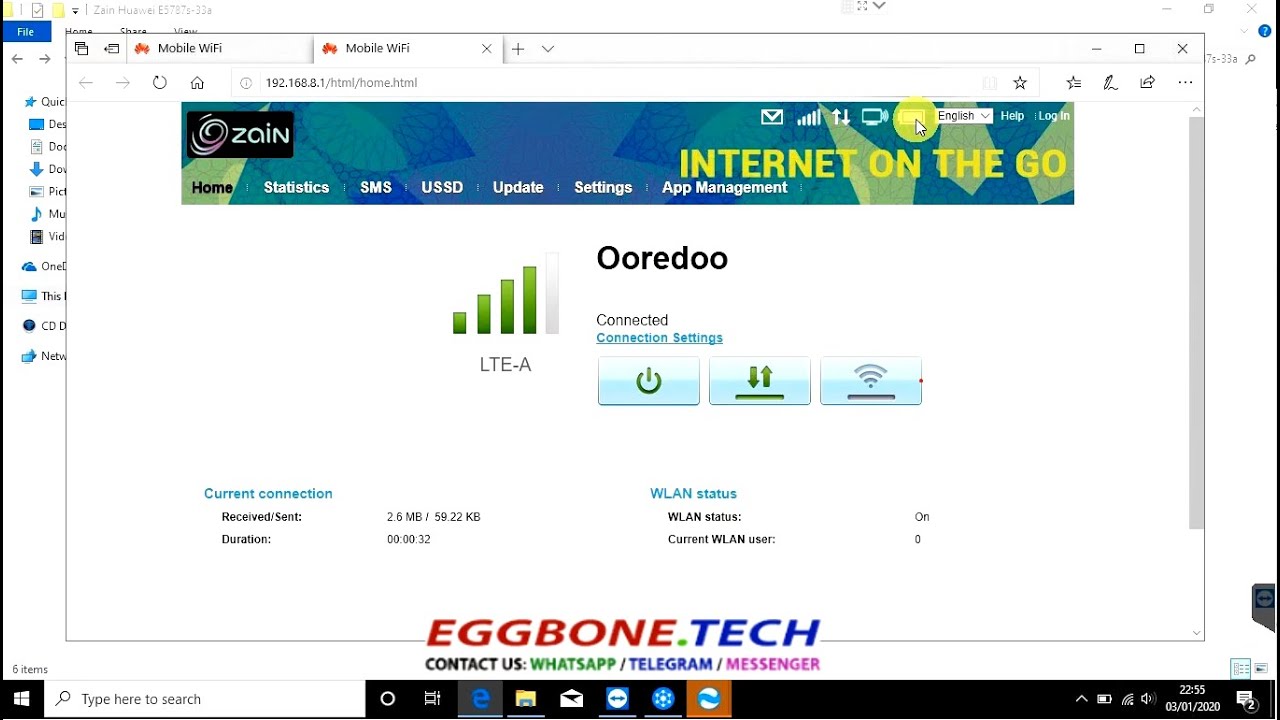Viewport: 1280px width, 720px height.
Task: Click the add notes pen icon
Action: (1110, 83)
